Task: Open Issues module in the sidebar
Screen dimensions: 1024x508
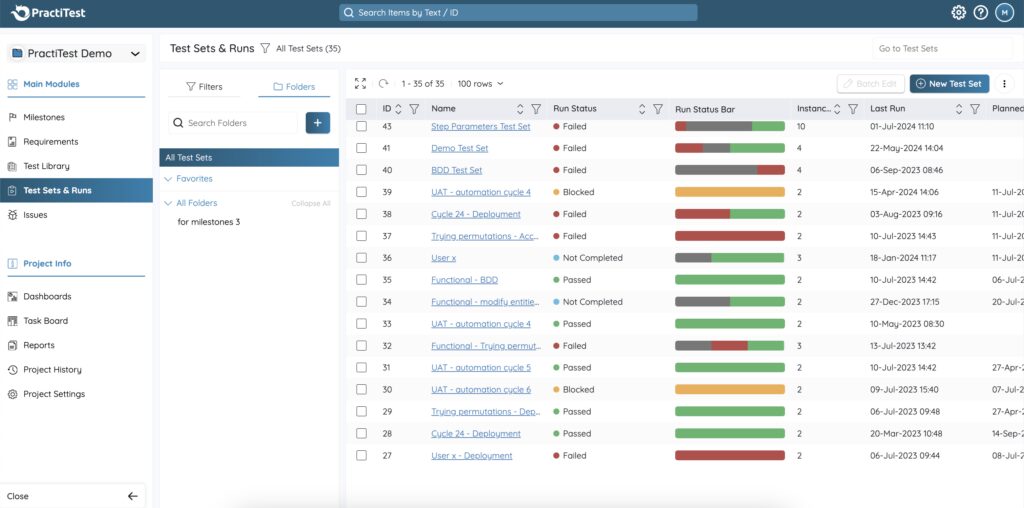Action: point(35,215)
